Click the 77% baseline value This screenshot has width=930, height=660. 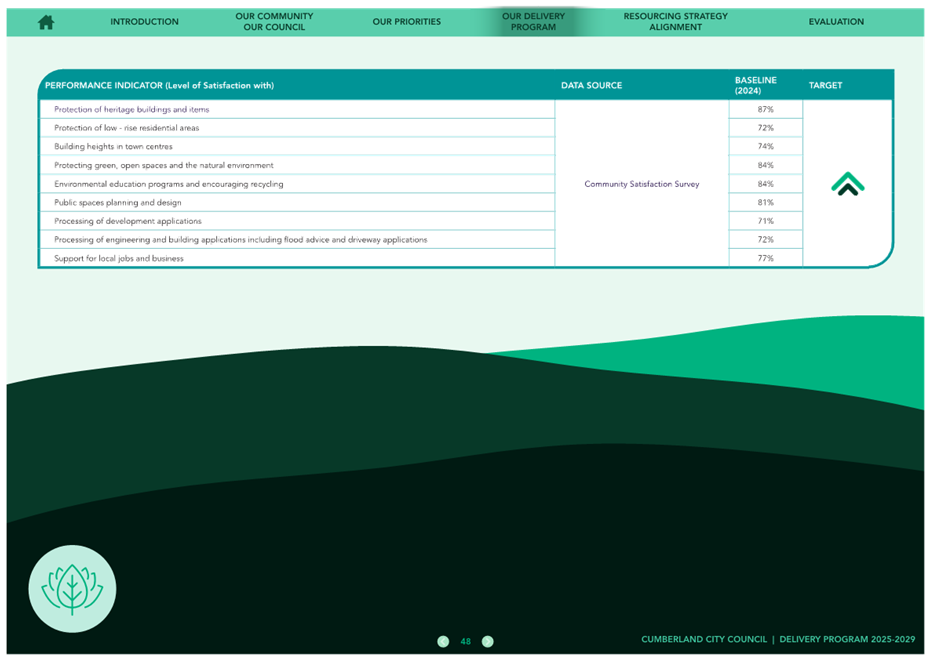(x=765, y=259)
